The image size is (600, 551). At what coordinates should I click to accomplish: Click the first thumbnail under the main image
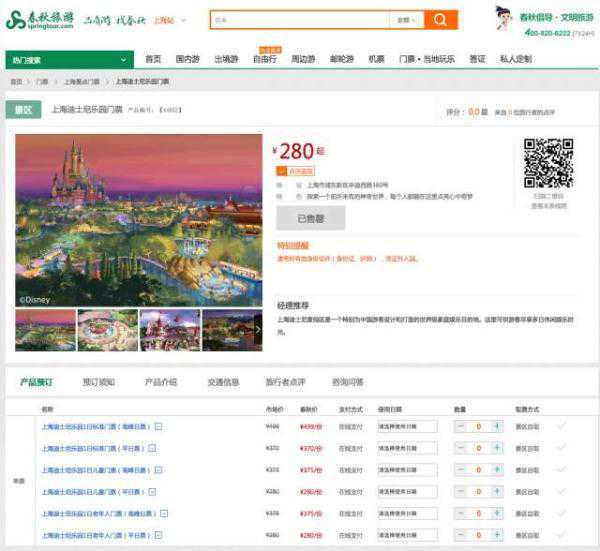tap(45, 331)
